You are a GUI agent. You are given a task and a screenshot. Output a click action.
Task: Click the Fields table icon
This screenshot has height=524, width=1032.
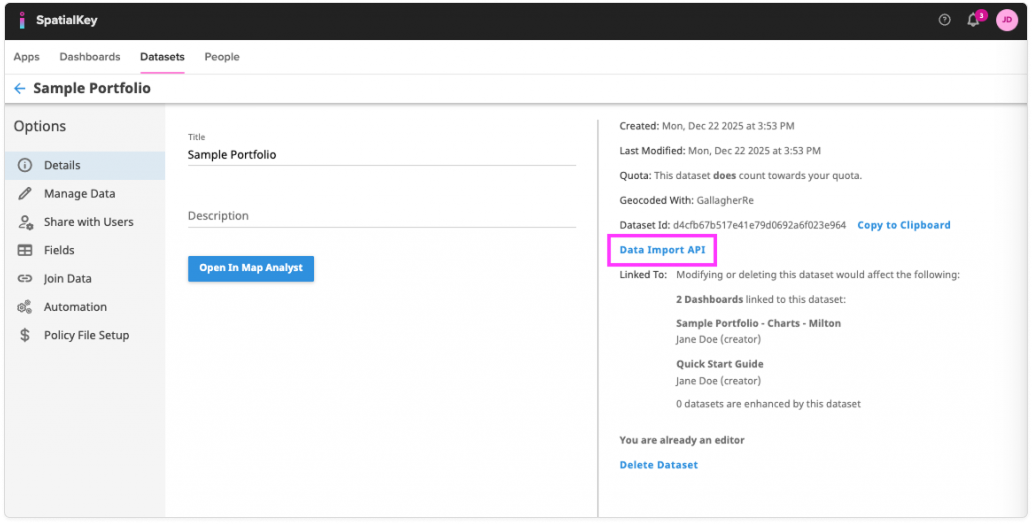[x=25, y=250]
